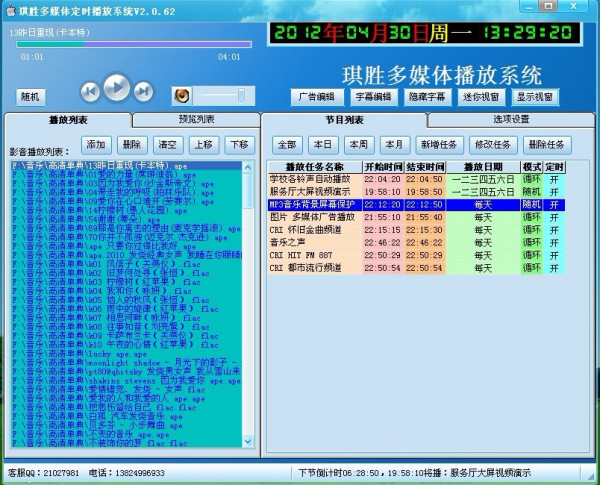
Task: Click the next track button
Action: (x=143, y=91)
